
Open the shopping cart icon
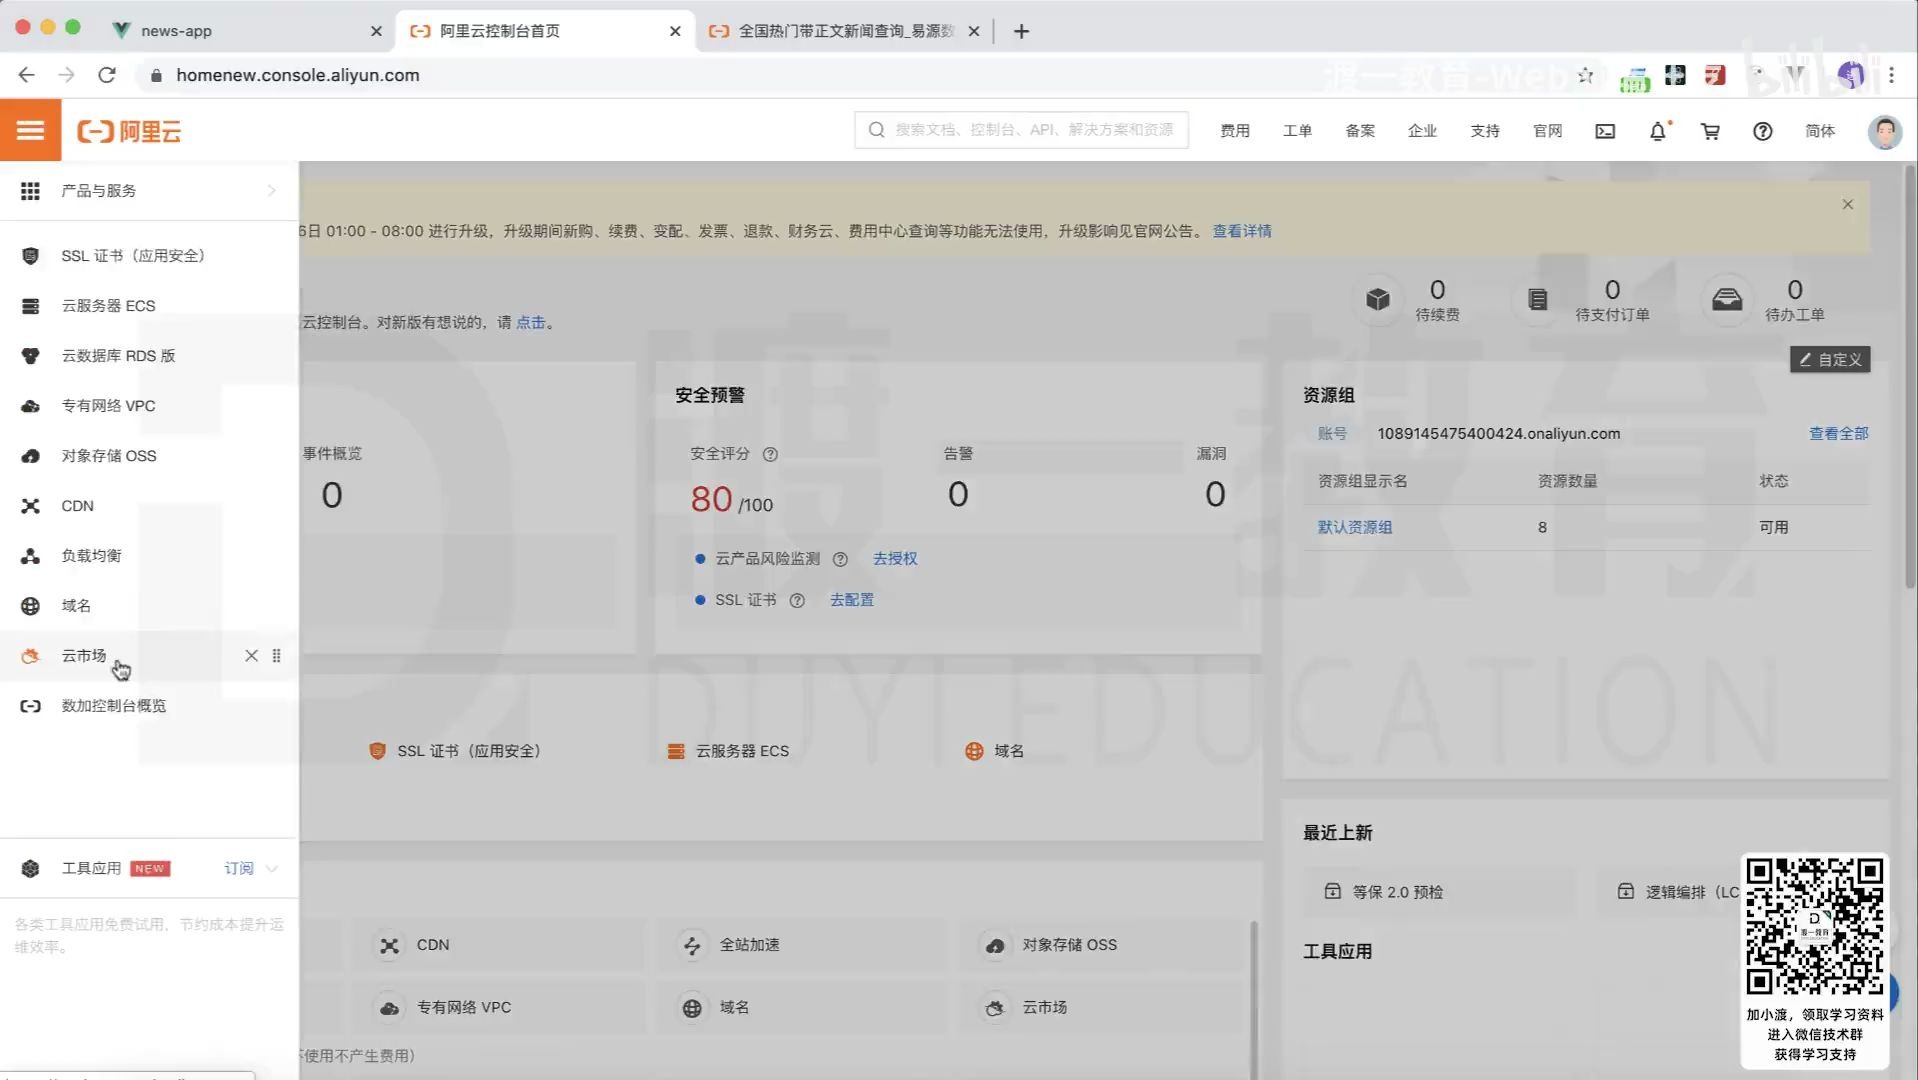[x=1710, y=131]
